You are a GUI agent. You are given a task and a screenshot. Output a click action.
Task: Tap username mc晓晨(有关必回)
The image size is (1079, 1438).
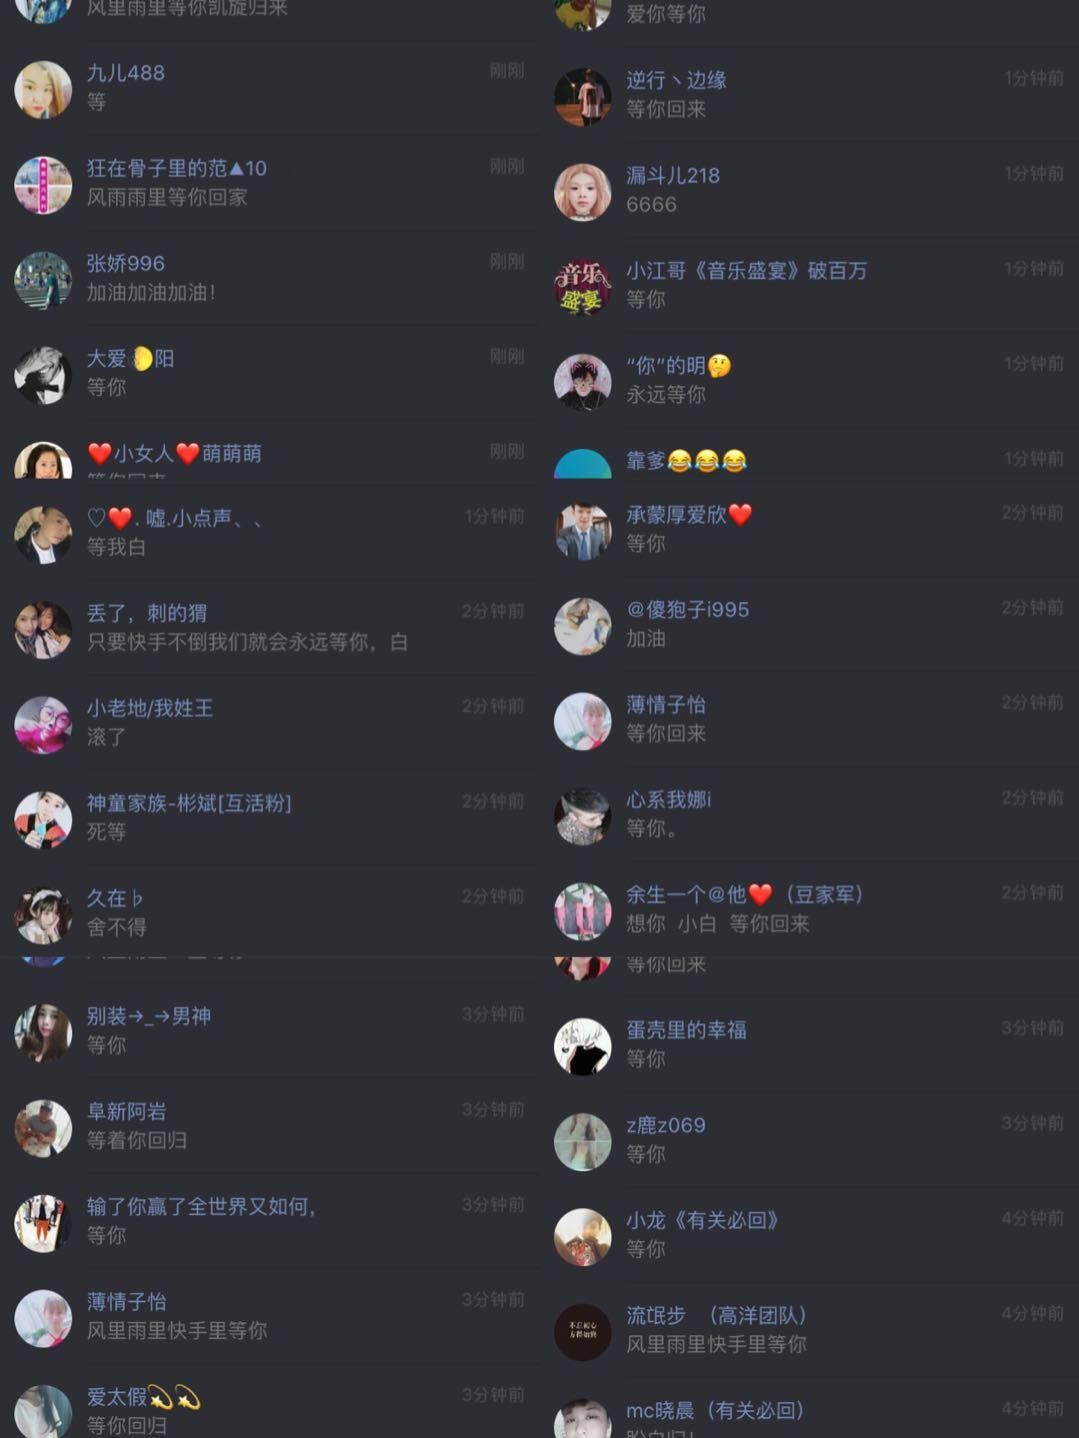(716, 1410)
